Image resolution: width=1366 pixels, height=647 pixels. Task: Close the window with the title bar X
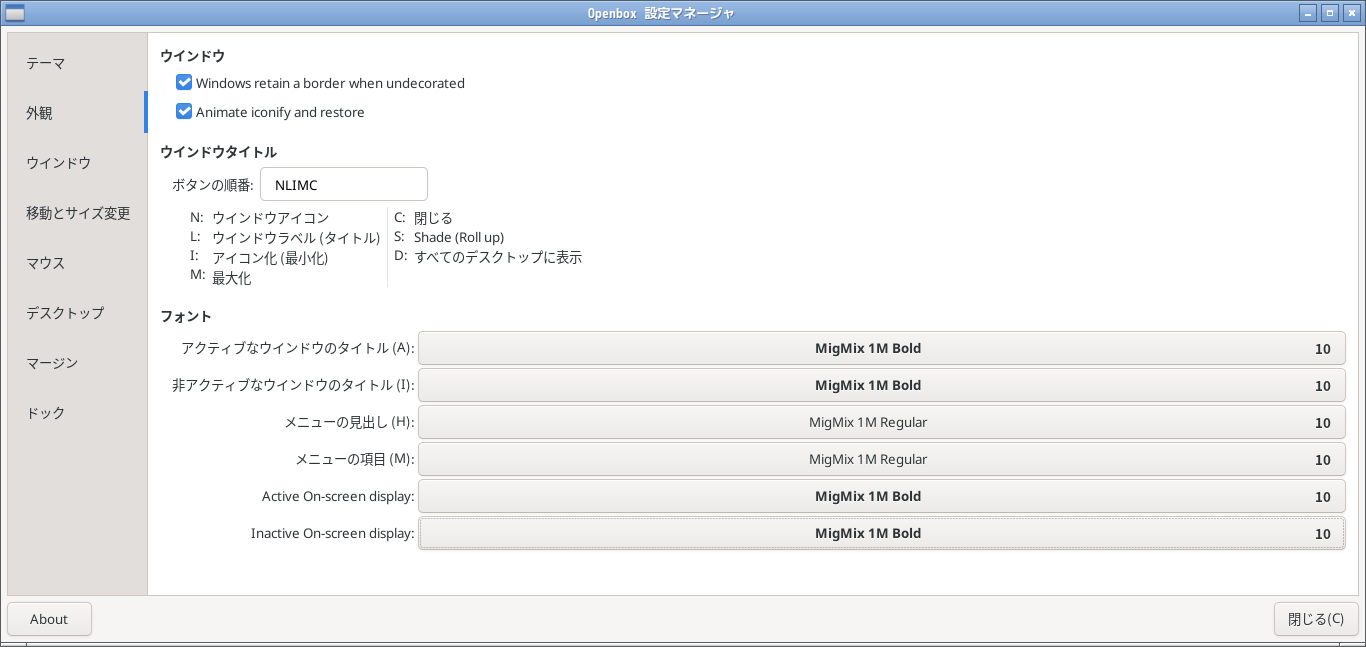coord(1351,13)
